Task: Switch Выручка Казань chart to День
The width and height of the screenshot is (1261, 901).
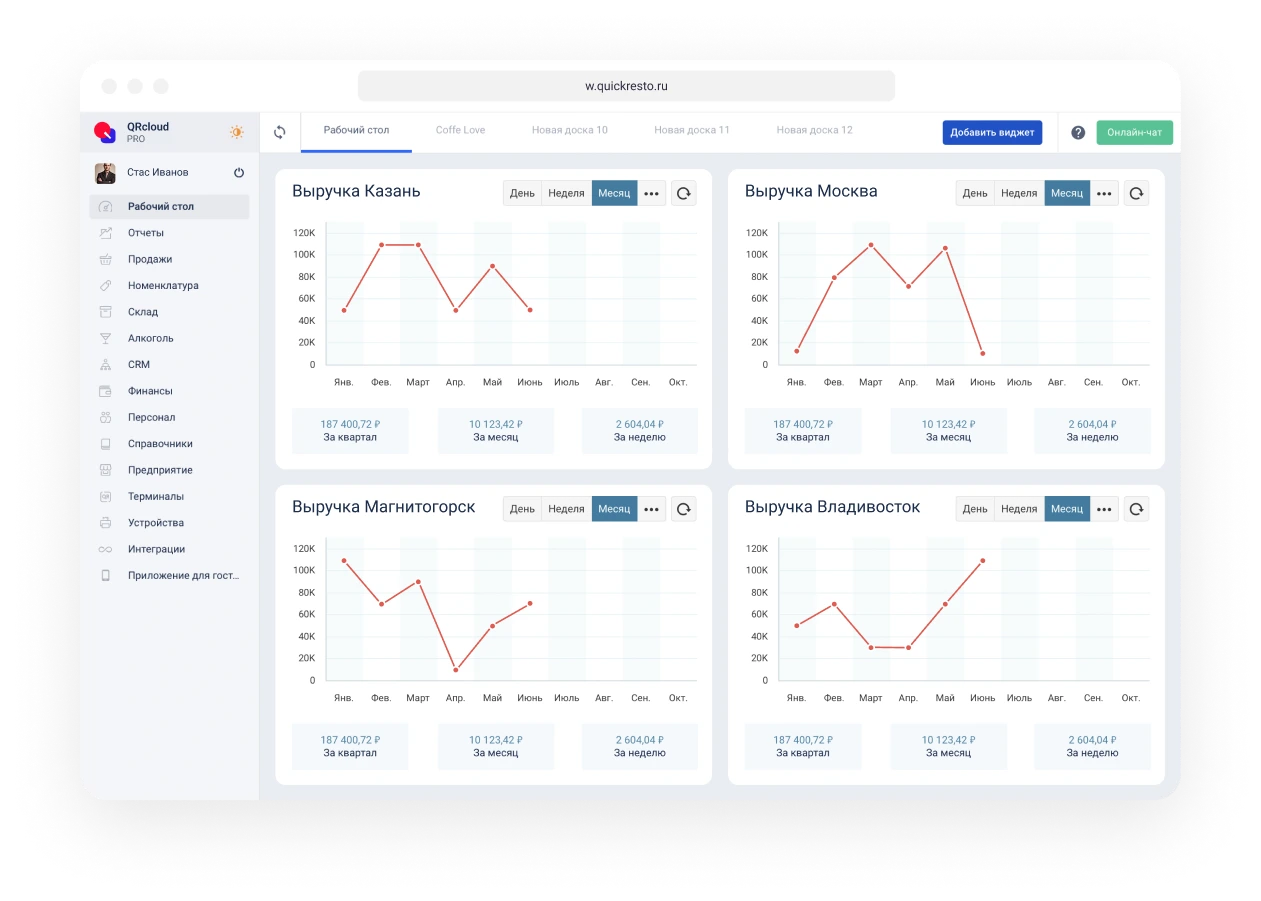Action: coord(522,193)
